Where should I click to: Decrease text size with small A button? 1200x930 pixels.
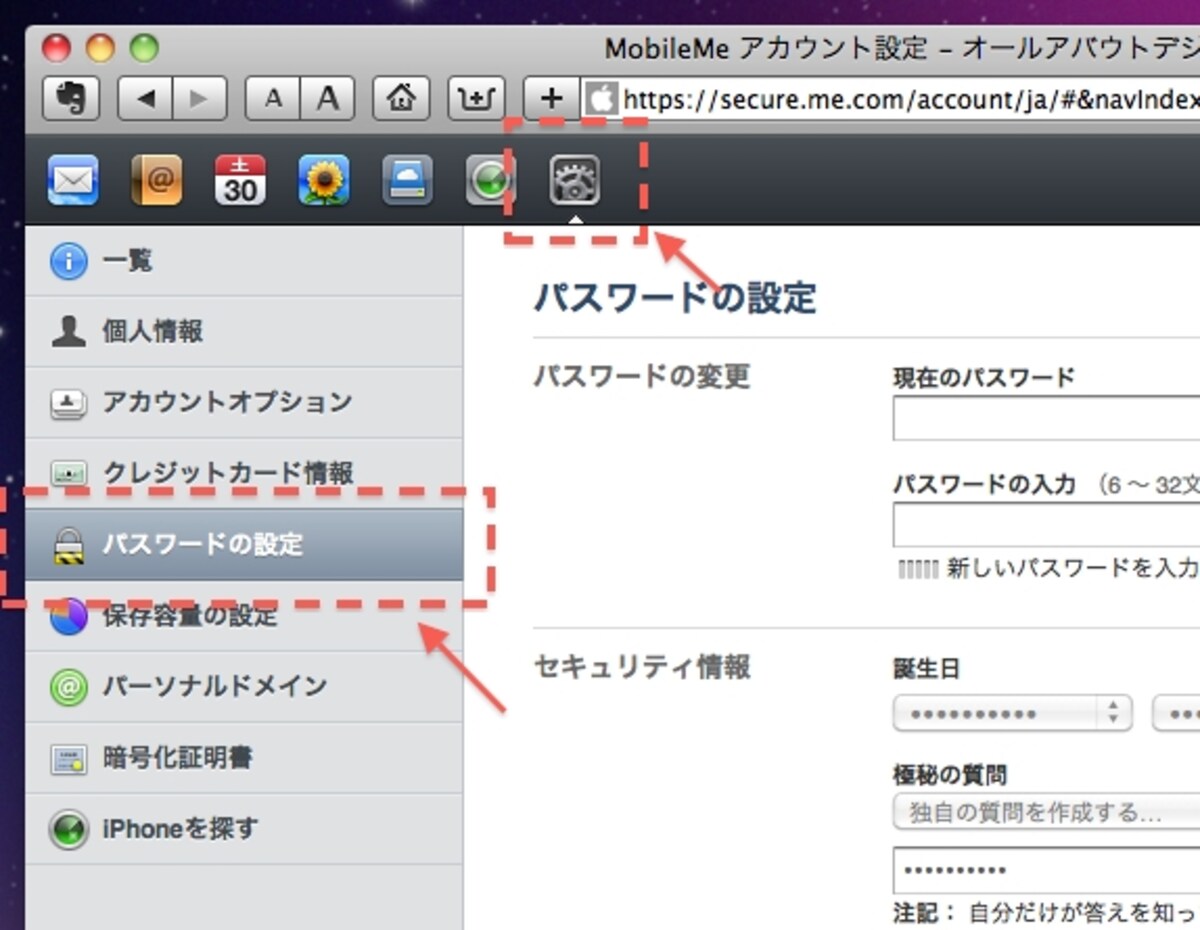(x=273, y=98)
